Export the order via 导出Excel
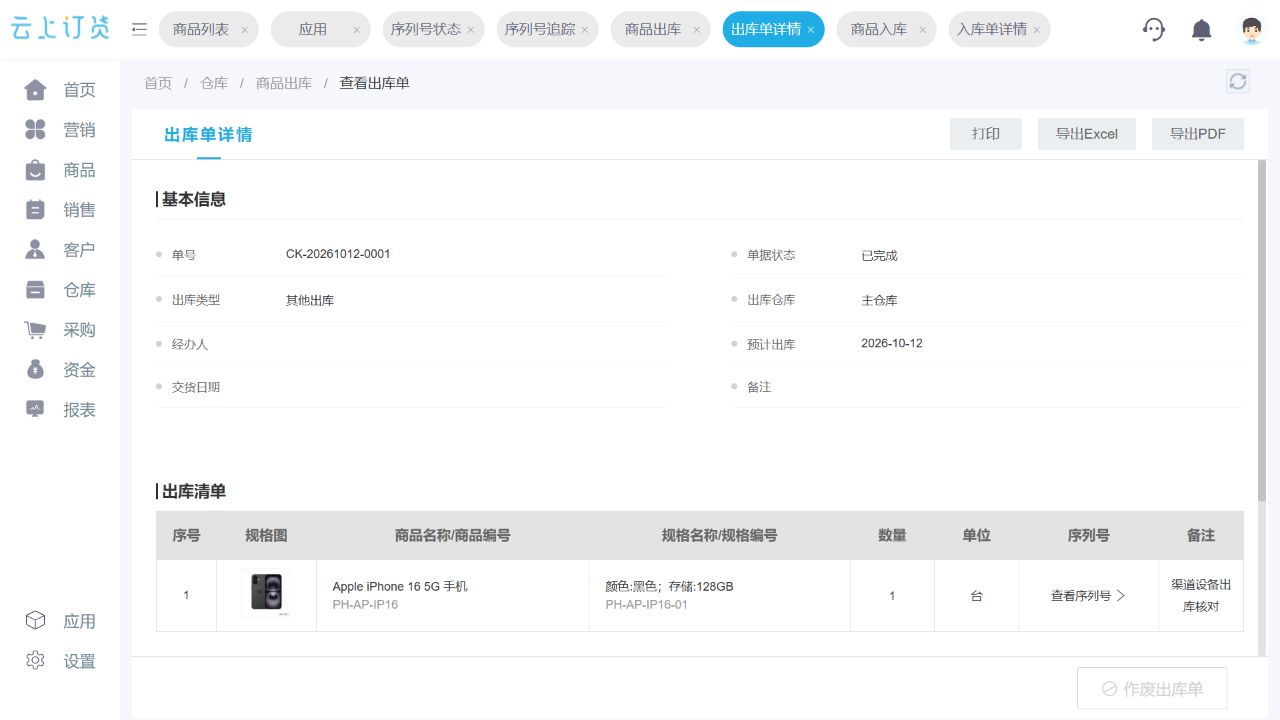Screen dimensions: 1280x720 pos(1087,134)
